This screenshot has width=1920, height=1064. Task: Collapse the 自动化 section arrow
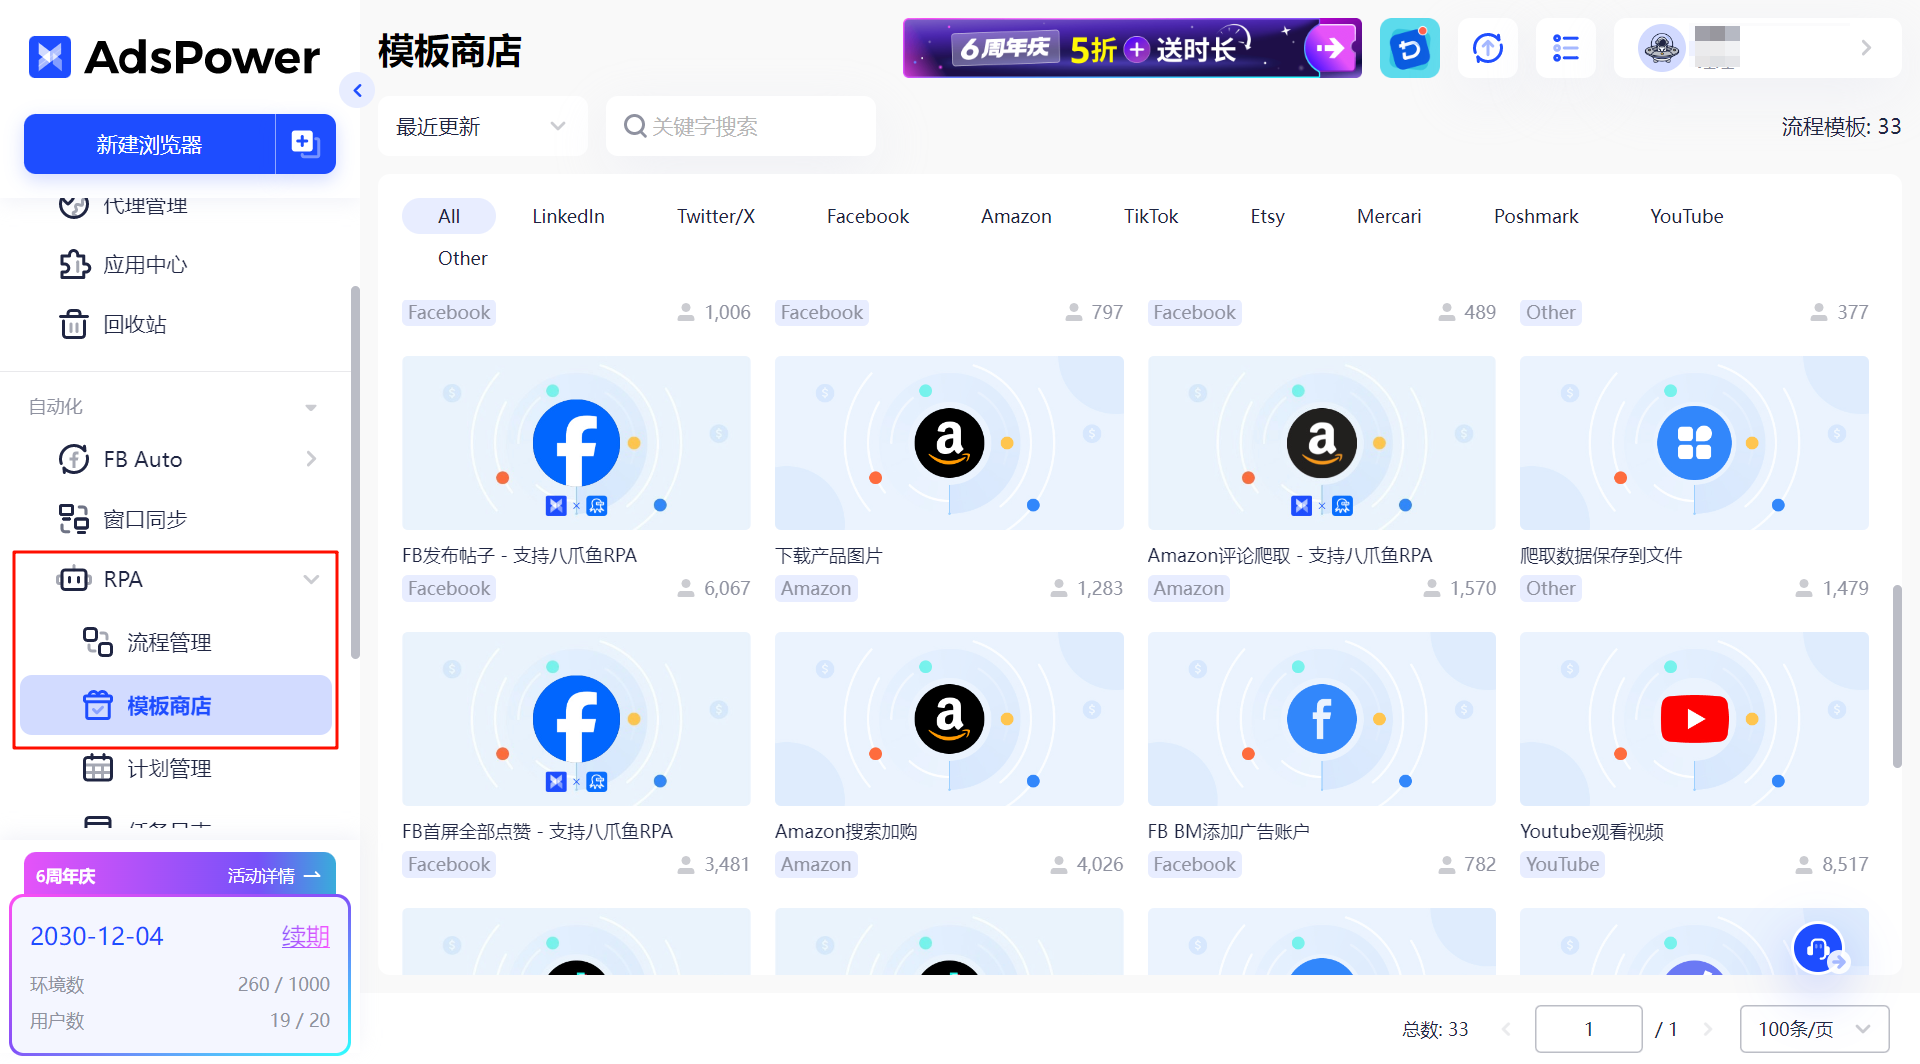pyautogui.click(x=311, y=407)
